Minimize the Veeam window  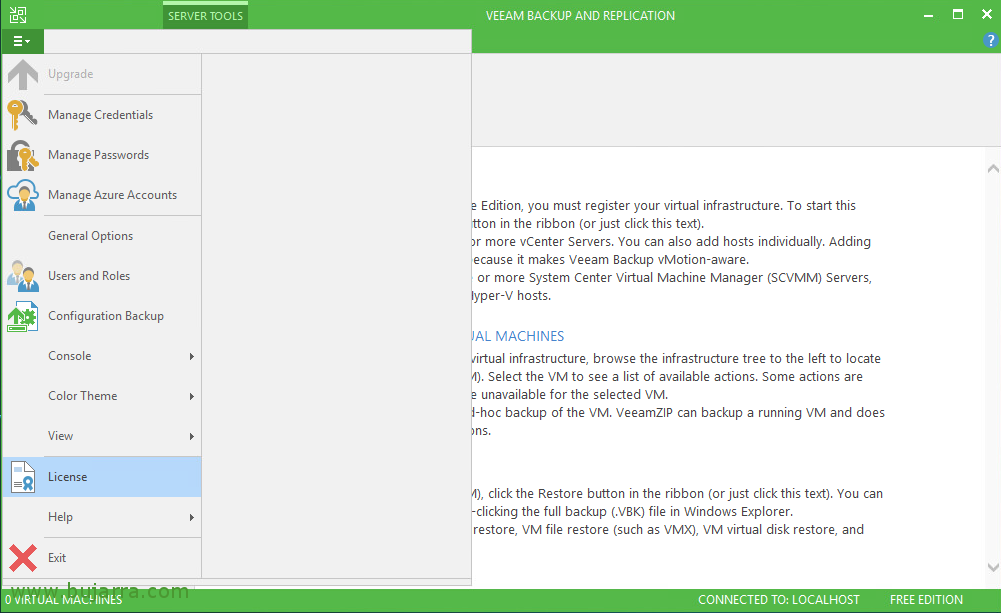click(x=928, y=15)
